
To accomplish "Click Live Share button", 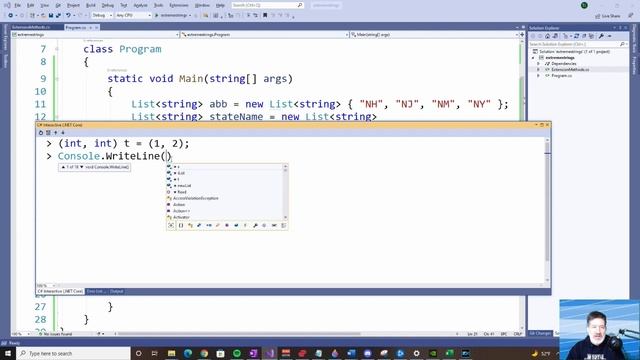I will [608, 16].
